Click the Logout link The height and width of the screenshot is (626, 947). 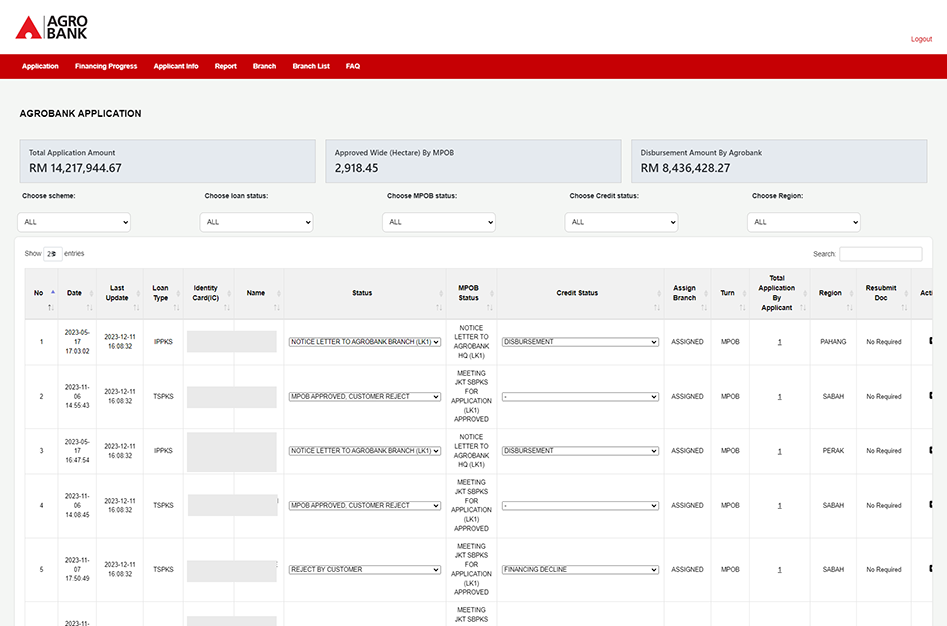click(x=920, y=39)
